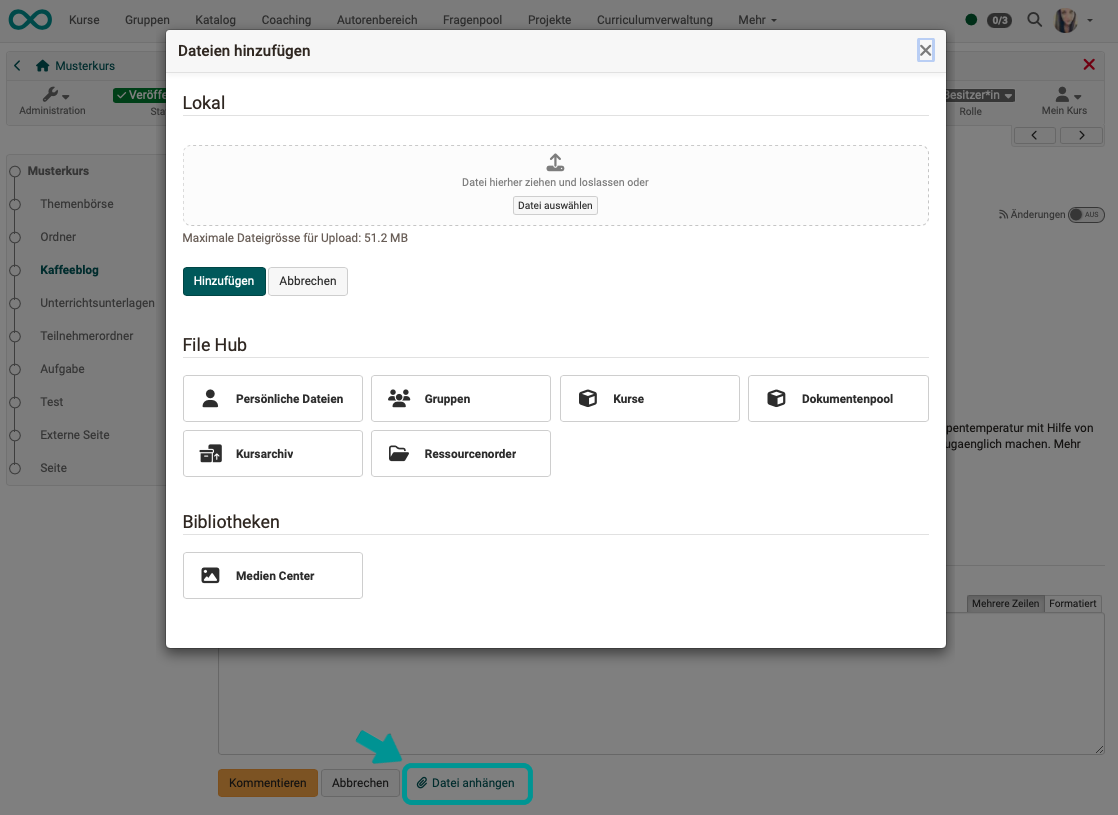Open Gruppen file source

pyautogui.click(x=460, y=399)
